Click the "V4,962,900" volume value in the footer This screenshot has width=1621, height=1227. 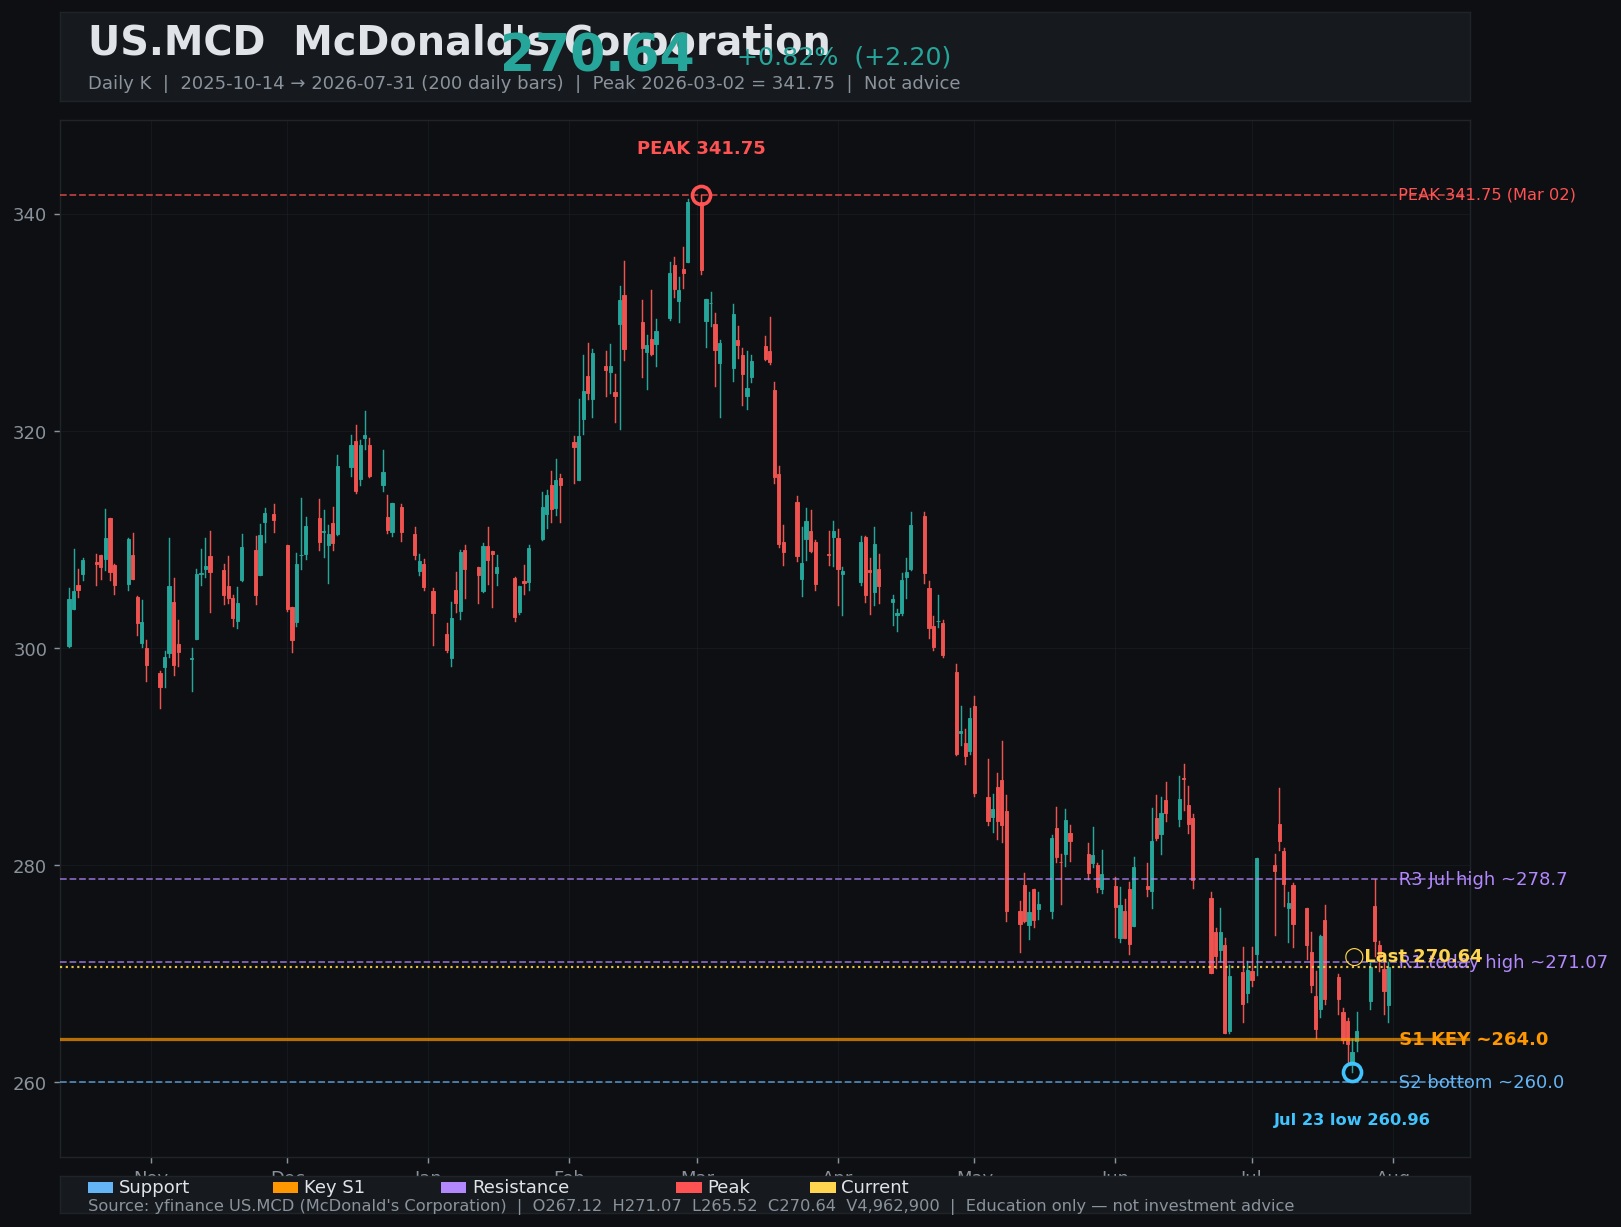[893, 1206]
